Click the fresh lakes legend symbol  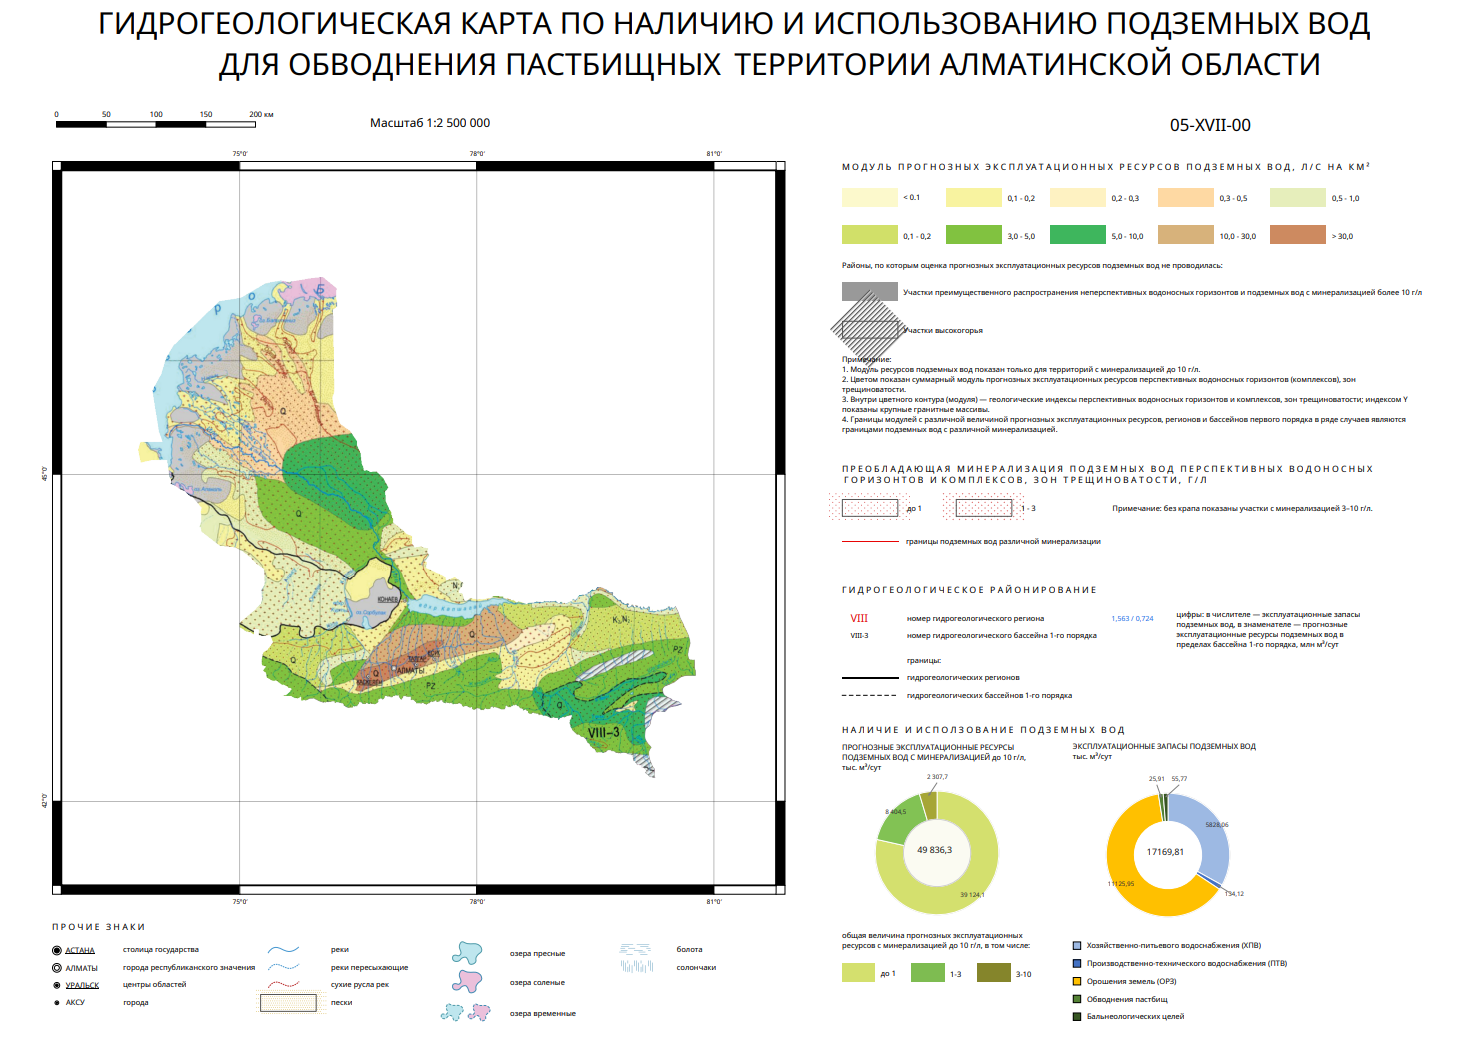[x=467, y=952]
